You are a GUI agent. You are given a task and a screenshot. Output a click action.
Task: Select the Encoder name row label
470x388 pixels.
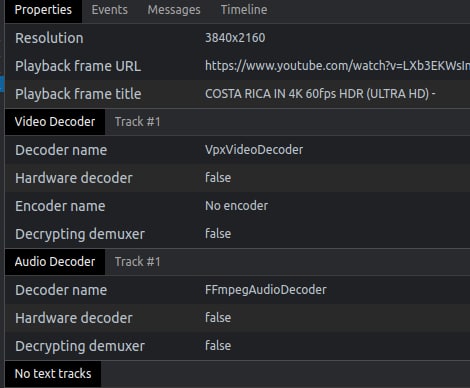click(x=60, y=206)
